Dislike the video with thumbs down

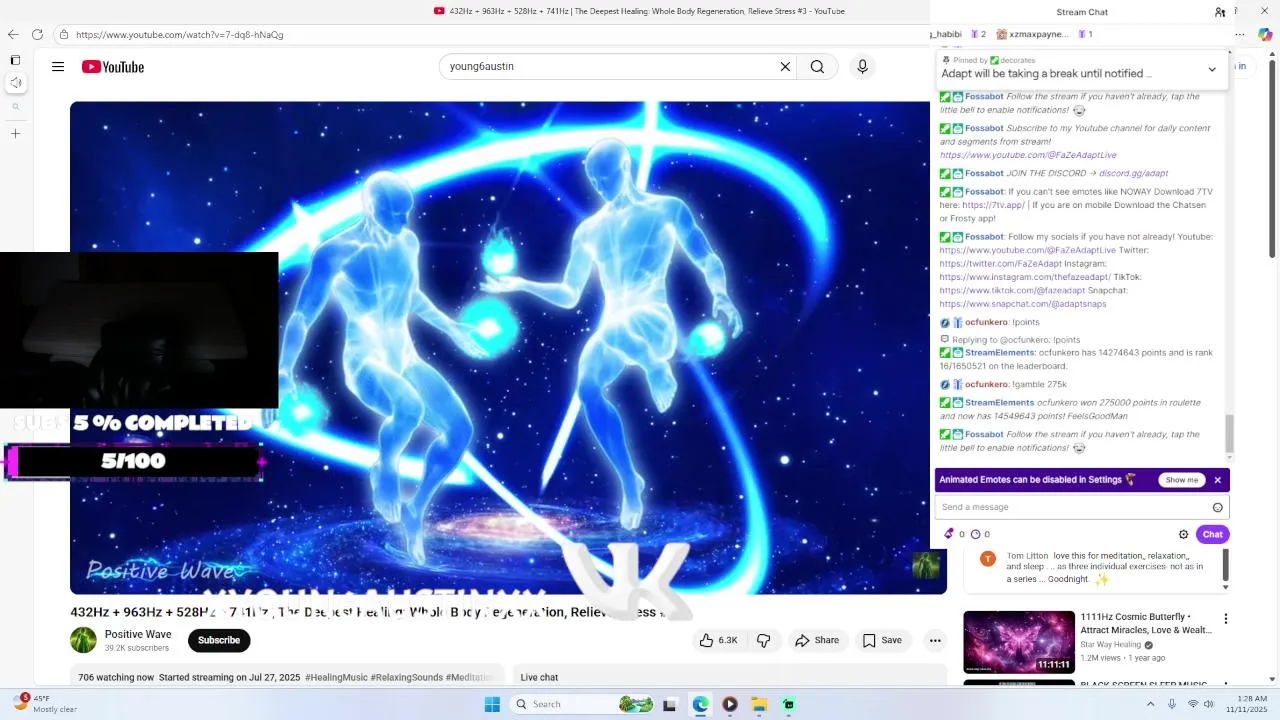tap(763, 640)
